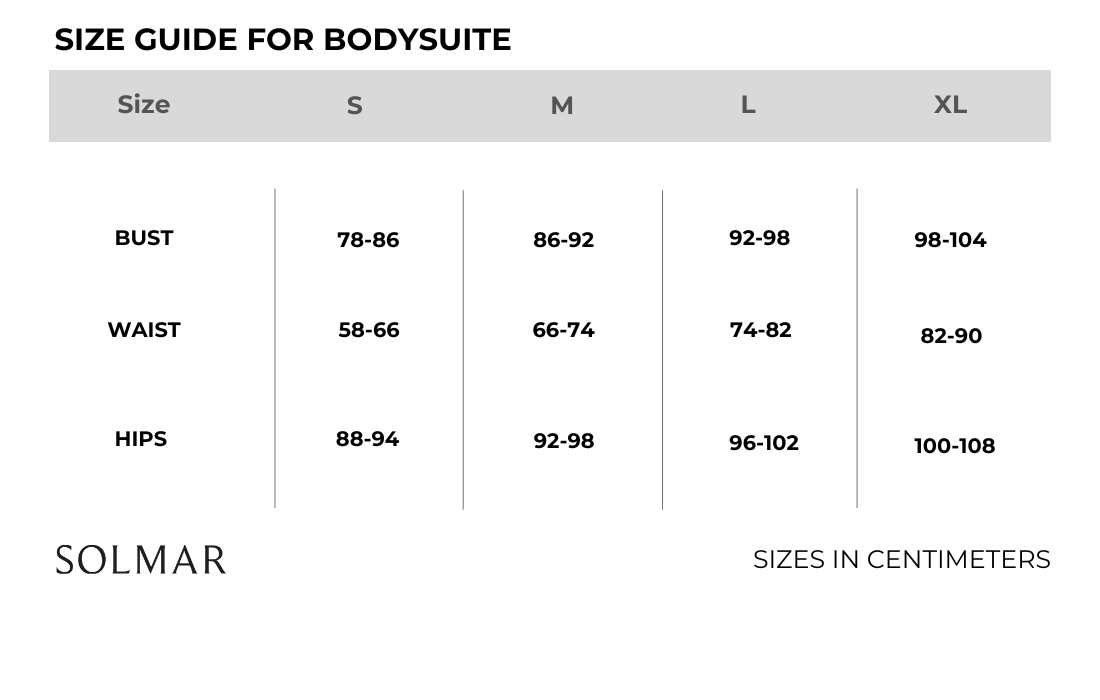Click the 'SIZES IN CENTIMETERS' note

tap(902, 560)
